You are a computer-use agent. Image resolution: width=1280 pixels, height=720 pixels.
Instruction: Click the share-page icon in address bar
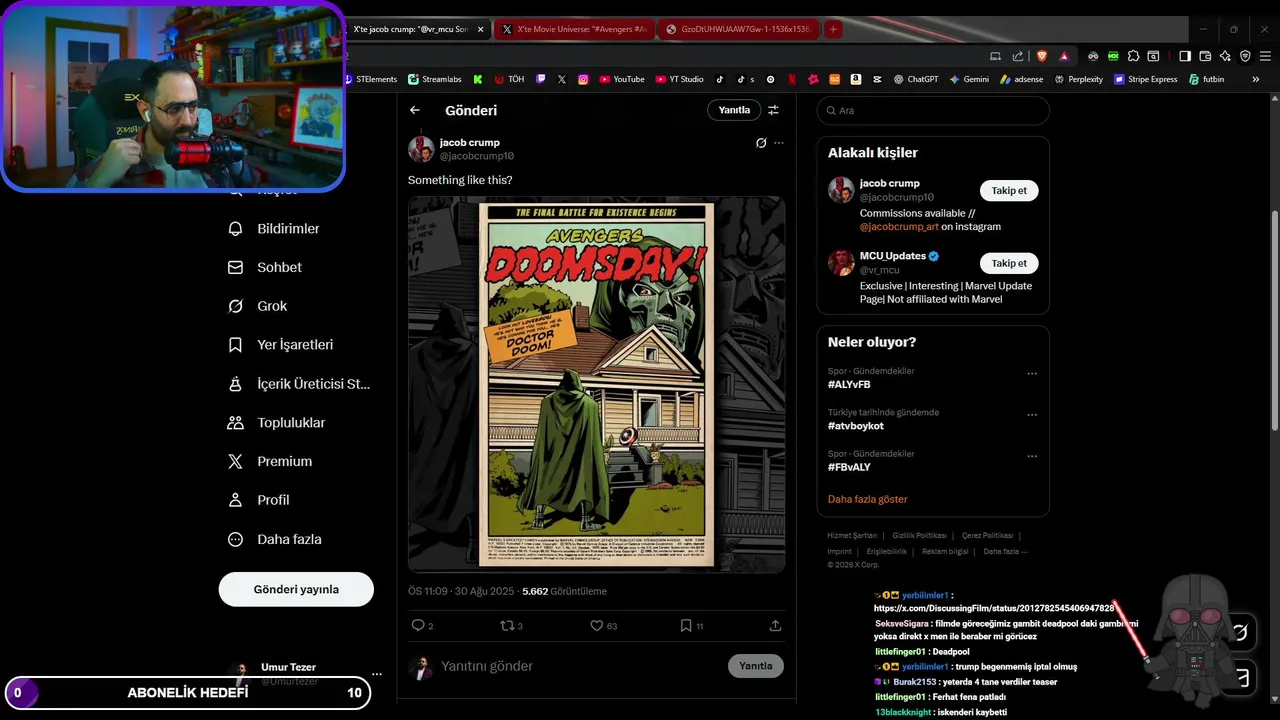[1018, 56]
